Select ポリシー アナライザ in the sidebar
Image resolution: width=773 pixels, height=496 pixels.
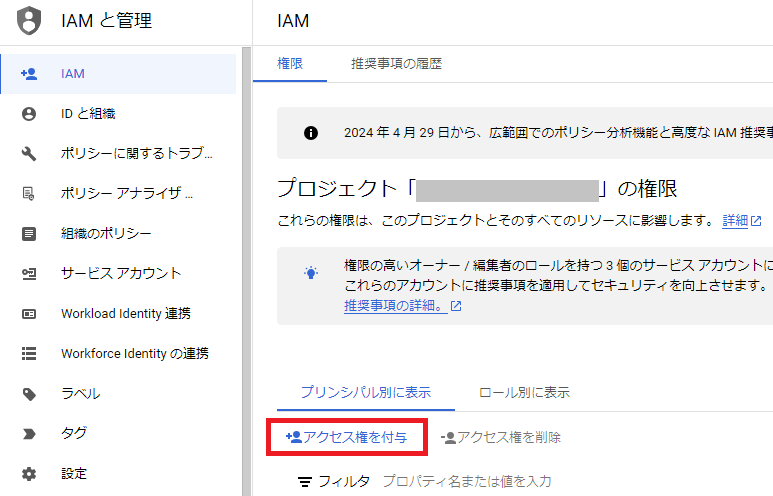pyautogui.click(x=118, y=194)
